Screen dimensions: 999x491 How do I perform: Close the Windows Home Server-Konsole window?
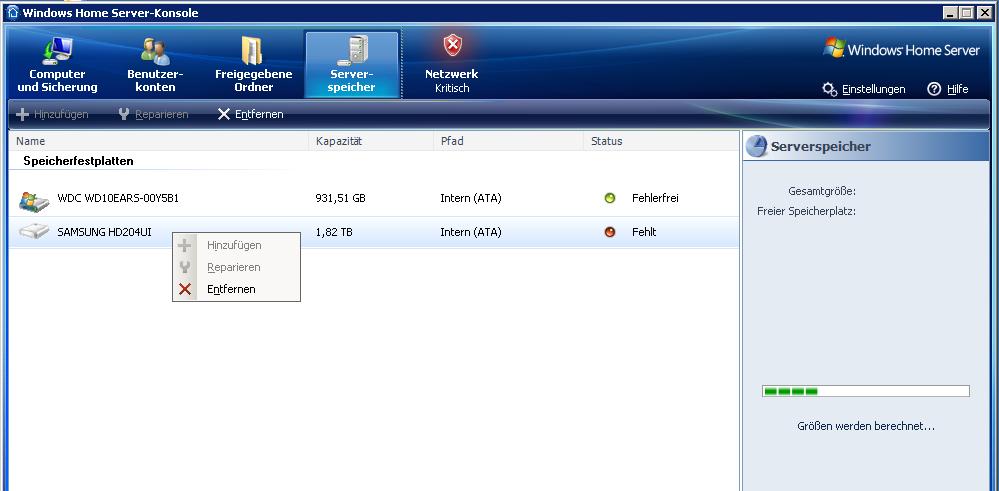(x=984, y=13)
